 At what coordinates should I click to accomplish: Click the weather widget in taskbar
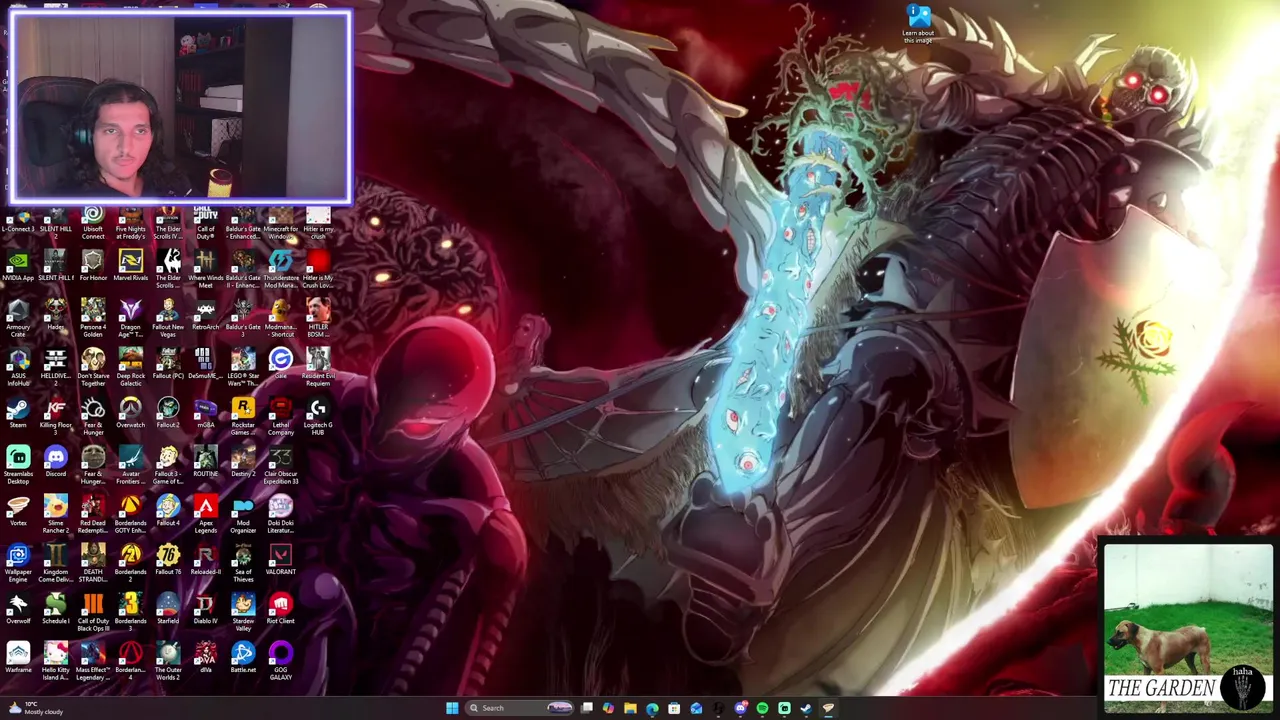point(34,708)
